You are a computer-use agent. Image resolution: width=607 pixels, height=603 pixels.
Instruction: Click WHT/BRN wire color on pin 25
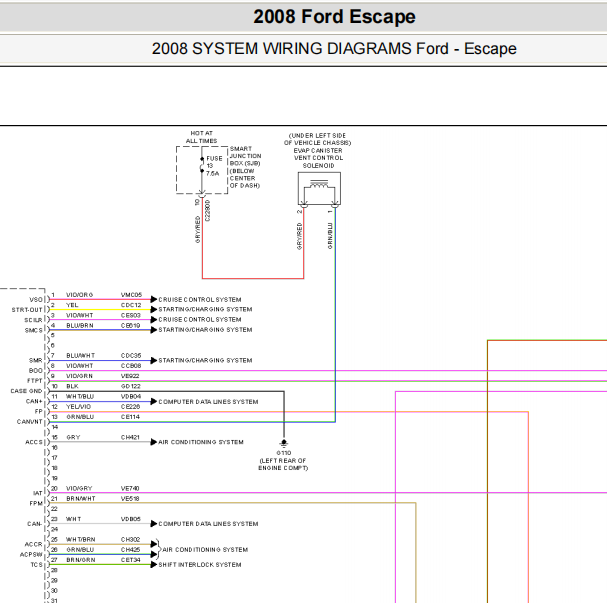81,540
